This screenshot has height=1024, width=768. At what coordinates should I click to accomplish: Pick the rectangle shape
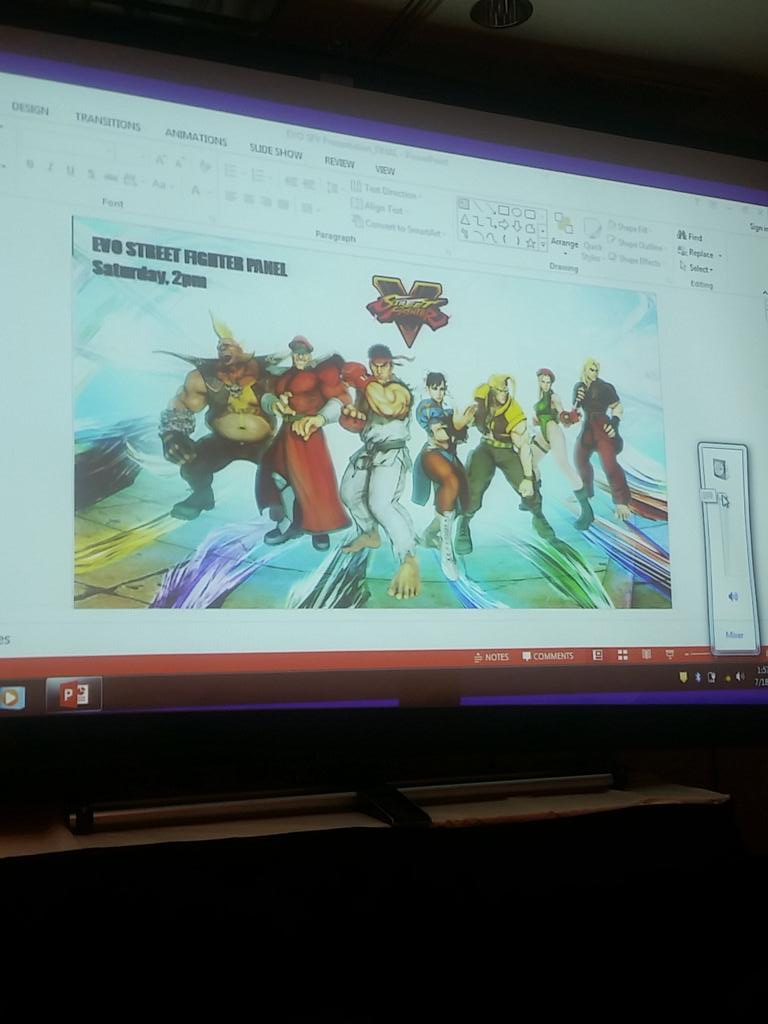504,211
